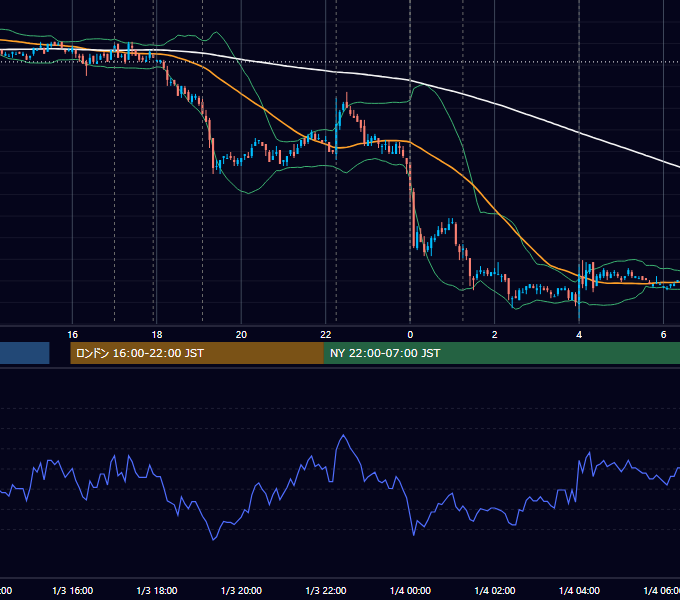Click the 1/3 22:00 date label
This screenshot has height=600, width=680.
pos(326,591)
